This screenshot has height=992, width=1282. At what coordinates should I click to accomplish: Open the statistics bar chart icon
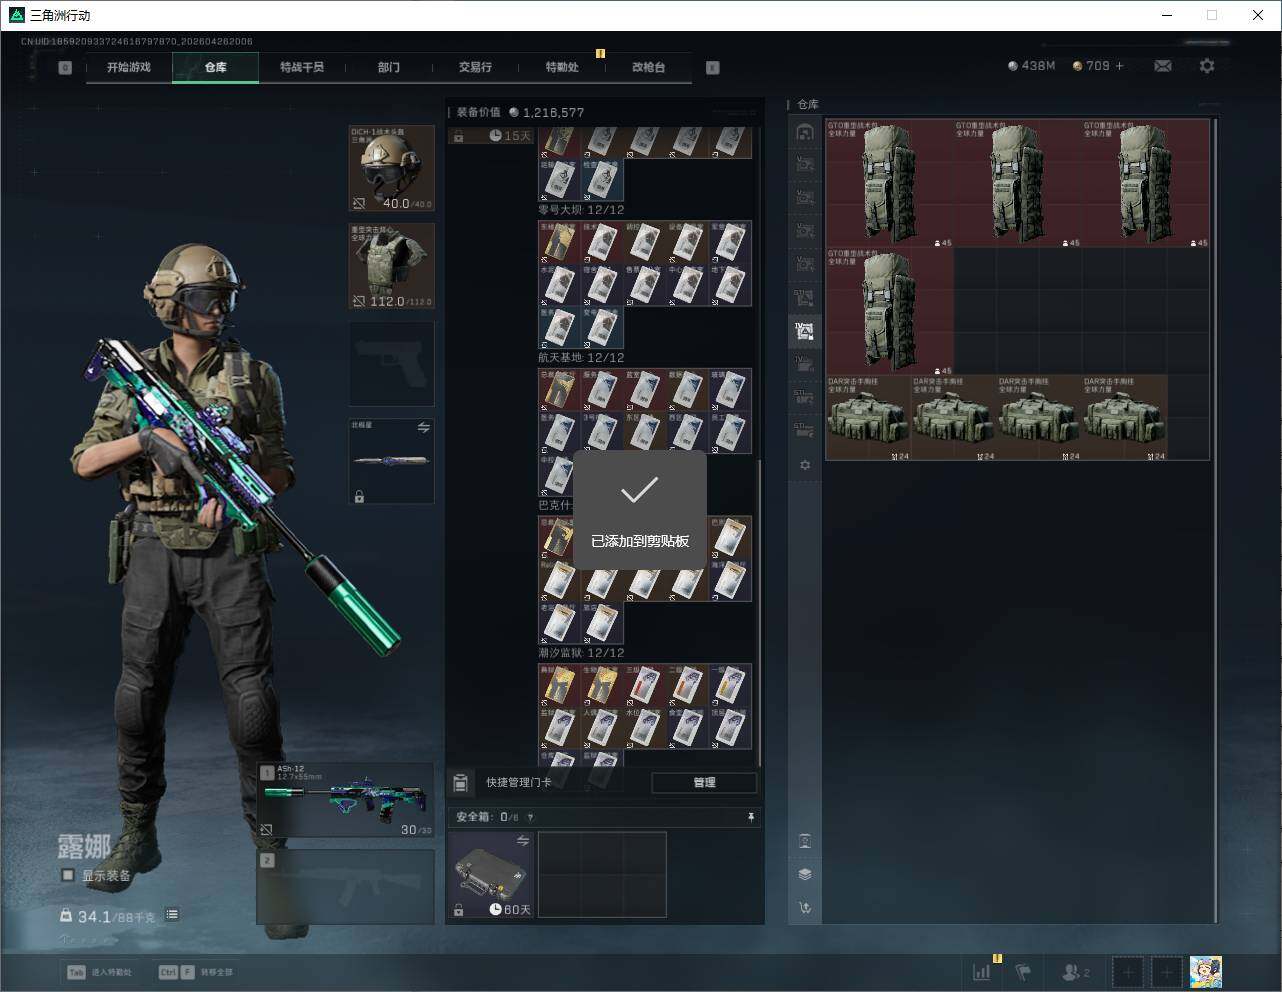click(x=982, y=971)
